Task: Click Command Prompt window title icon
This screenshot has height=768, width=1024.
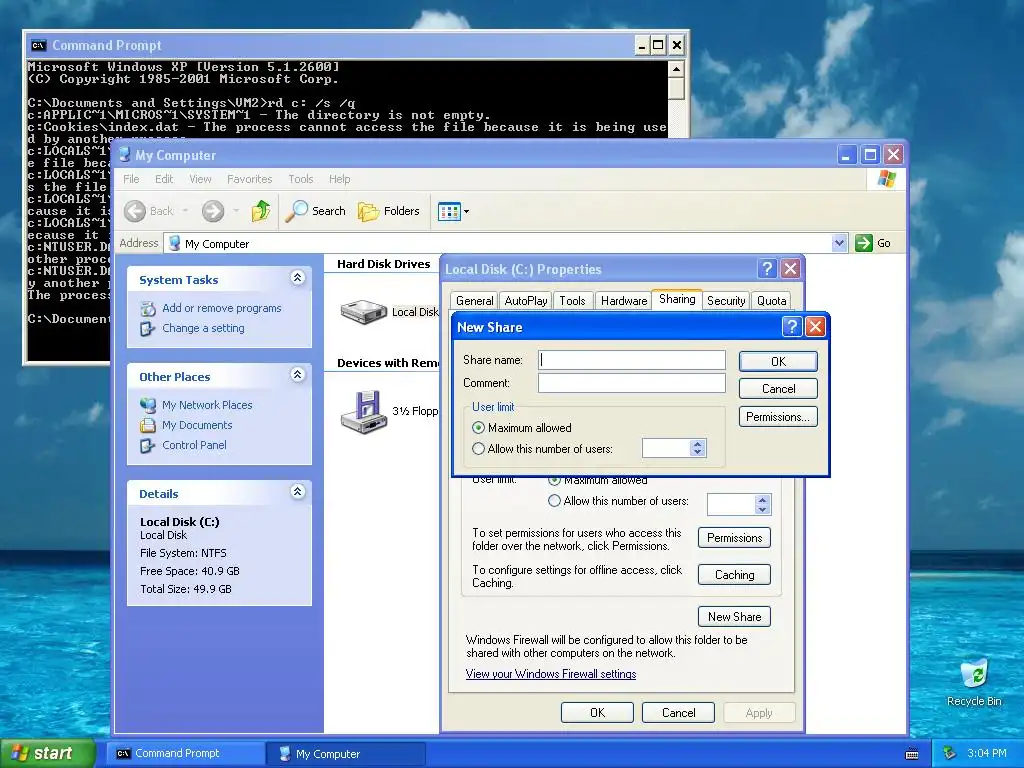Action: [39, 45]
